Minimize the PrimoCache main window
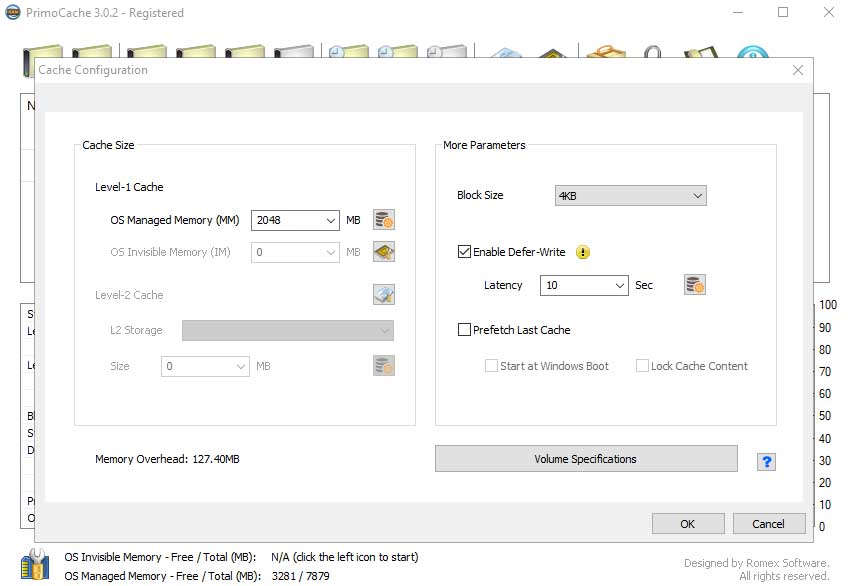849x586 pixels. coord(738,12)
